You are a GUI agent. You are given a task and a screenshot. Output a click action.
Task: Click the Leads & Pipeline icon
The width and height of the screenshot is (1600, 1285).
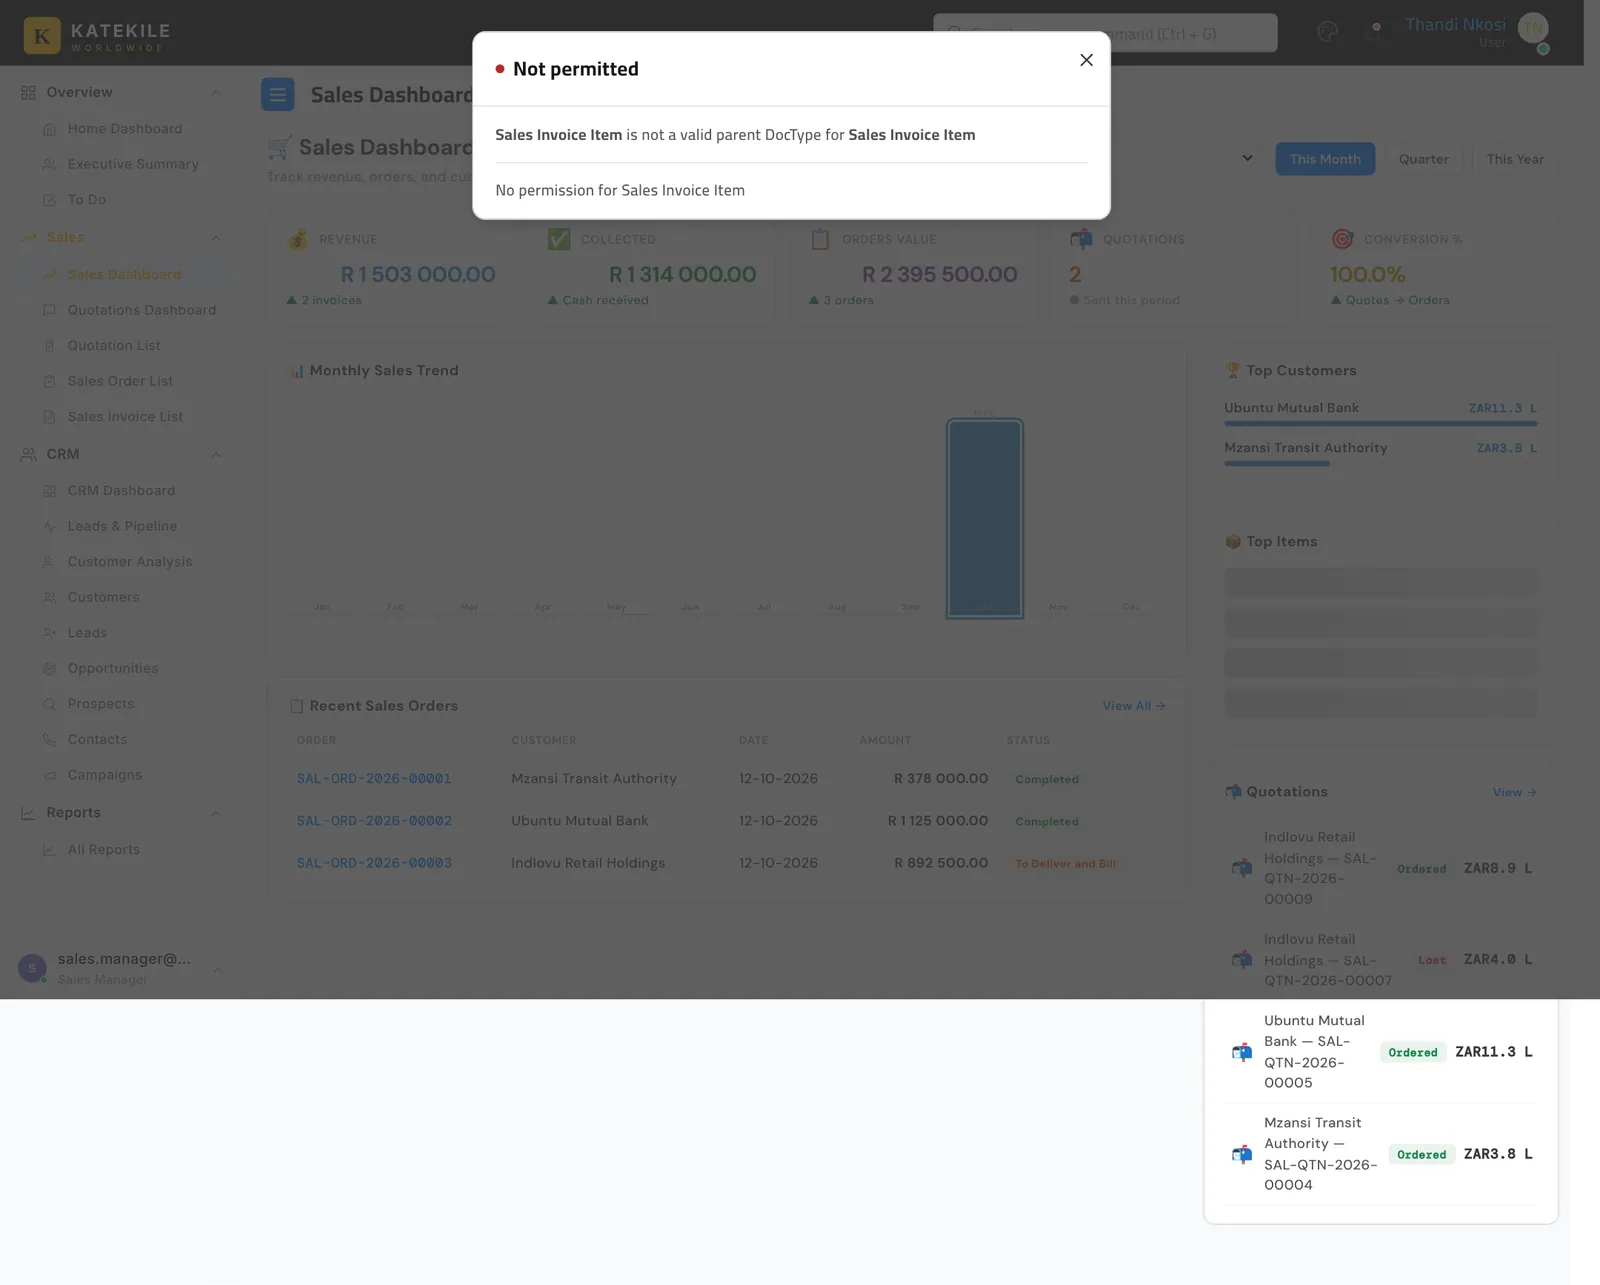pyautogui.click(x=49, y=526)
